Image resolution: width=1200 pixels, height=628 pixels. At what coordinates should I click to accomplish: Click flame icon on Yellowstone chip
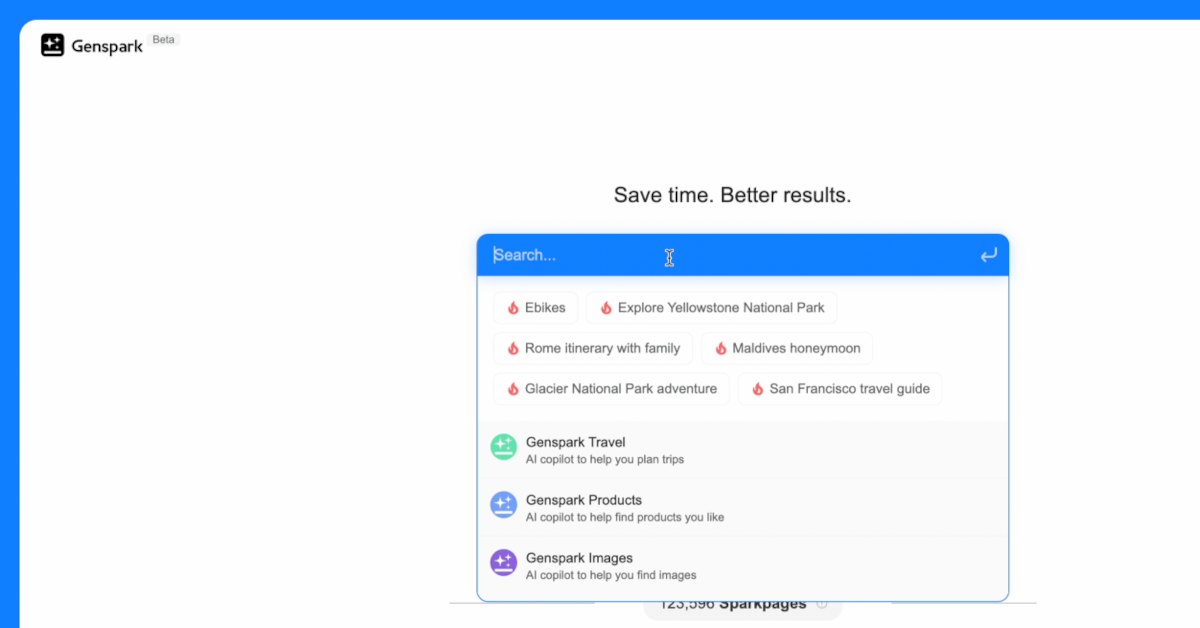(606, 308)
